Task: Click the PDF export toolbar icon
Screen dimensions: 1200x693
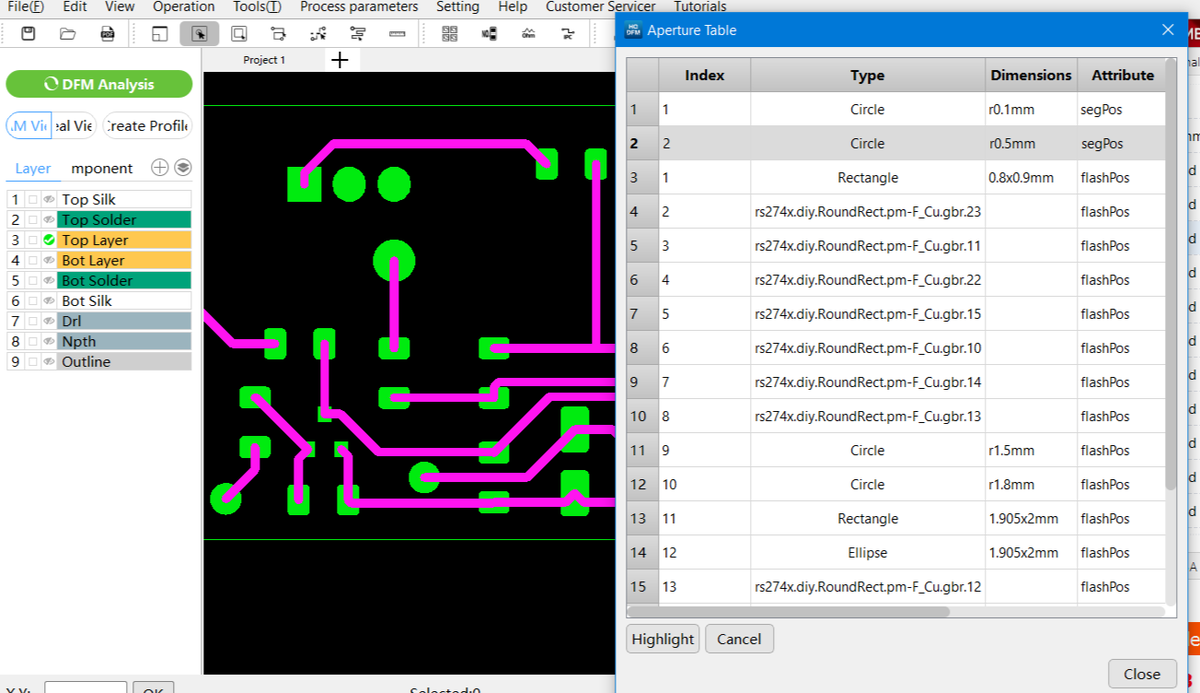Action: (x=107, y=34)
